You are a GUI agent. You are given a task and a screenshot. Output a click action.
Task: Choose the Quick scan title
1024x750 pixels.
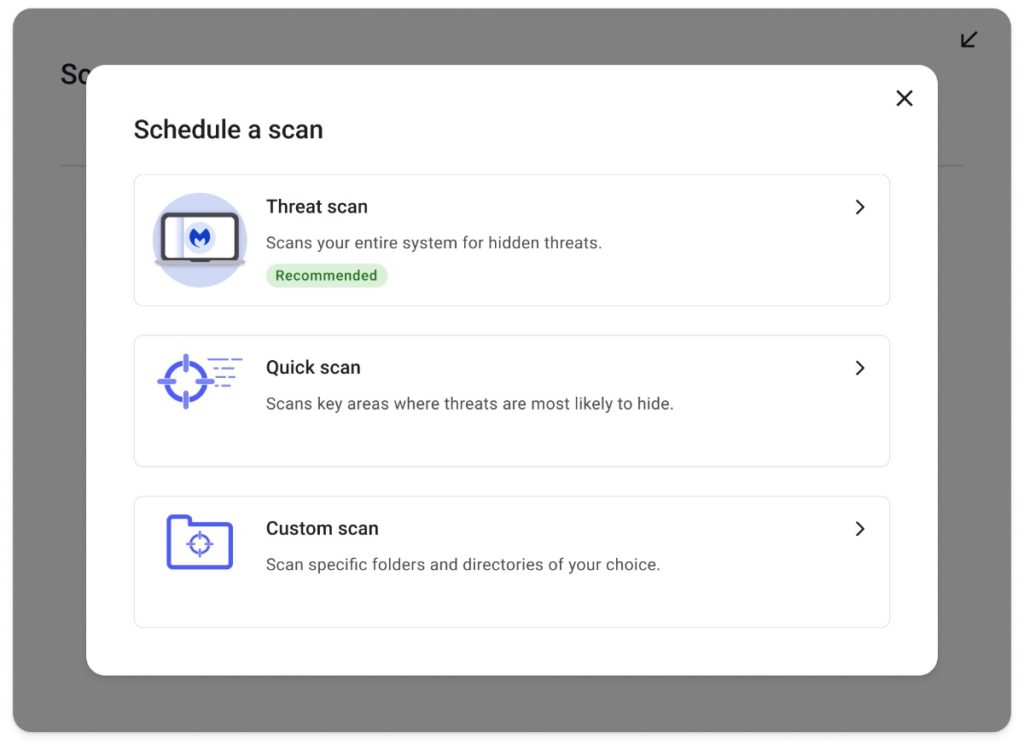pos(313,368)
